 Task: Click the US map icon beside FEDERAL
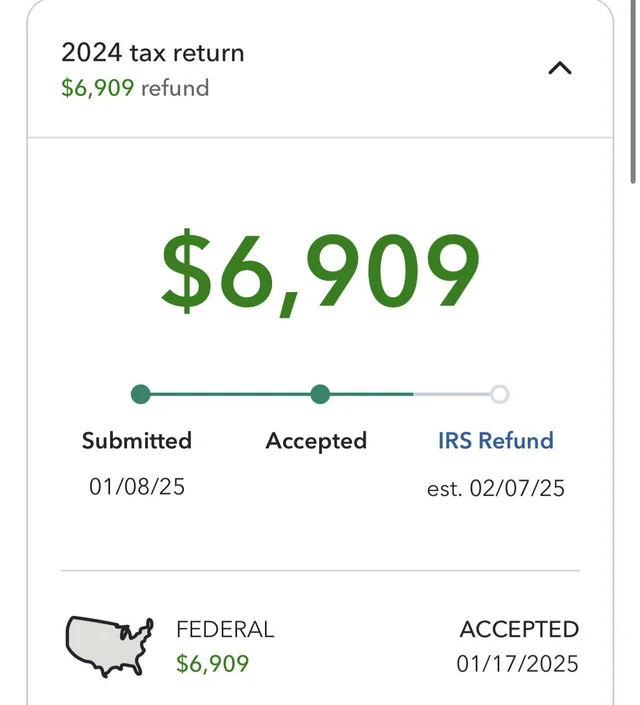coord(109,645)
